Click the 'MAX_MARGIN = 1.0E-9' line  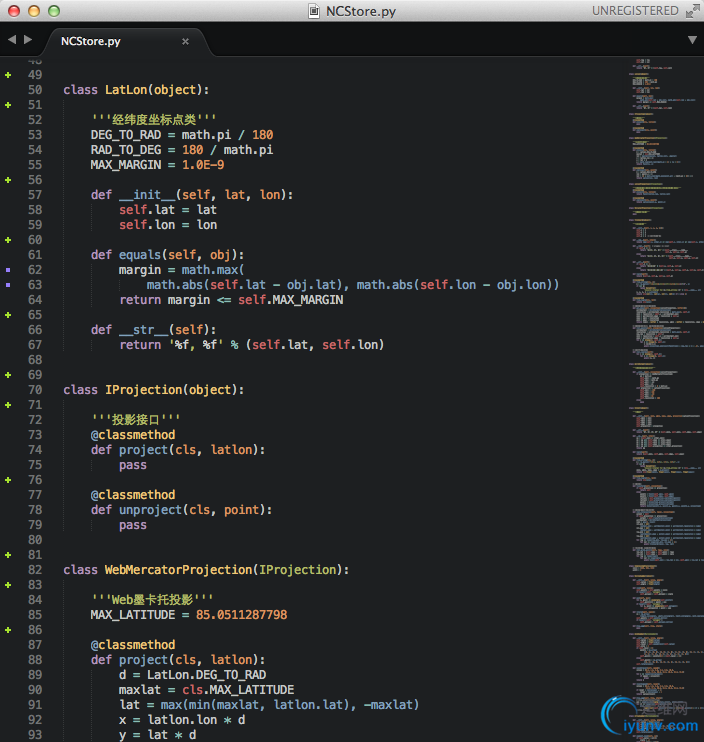click(158, 165)
